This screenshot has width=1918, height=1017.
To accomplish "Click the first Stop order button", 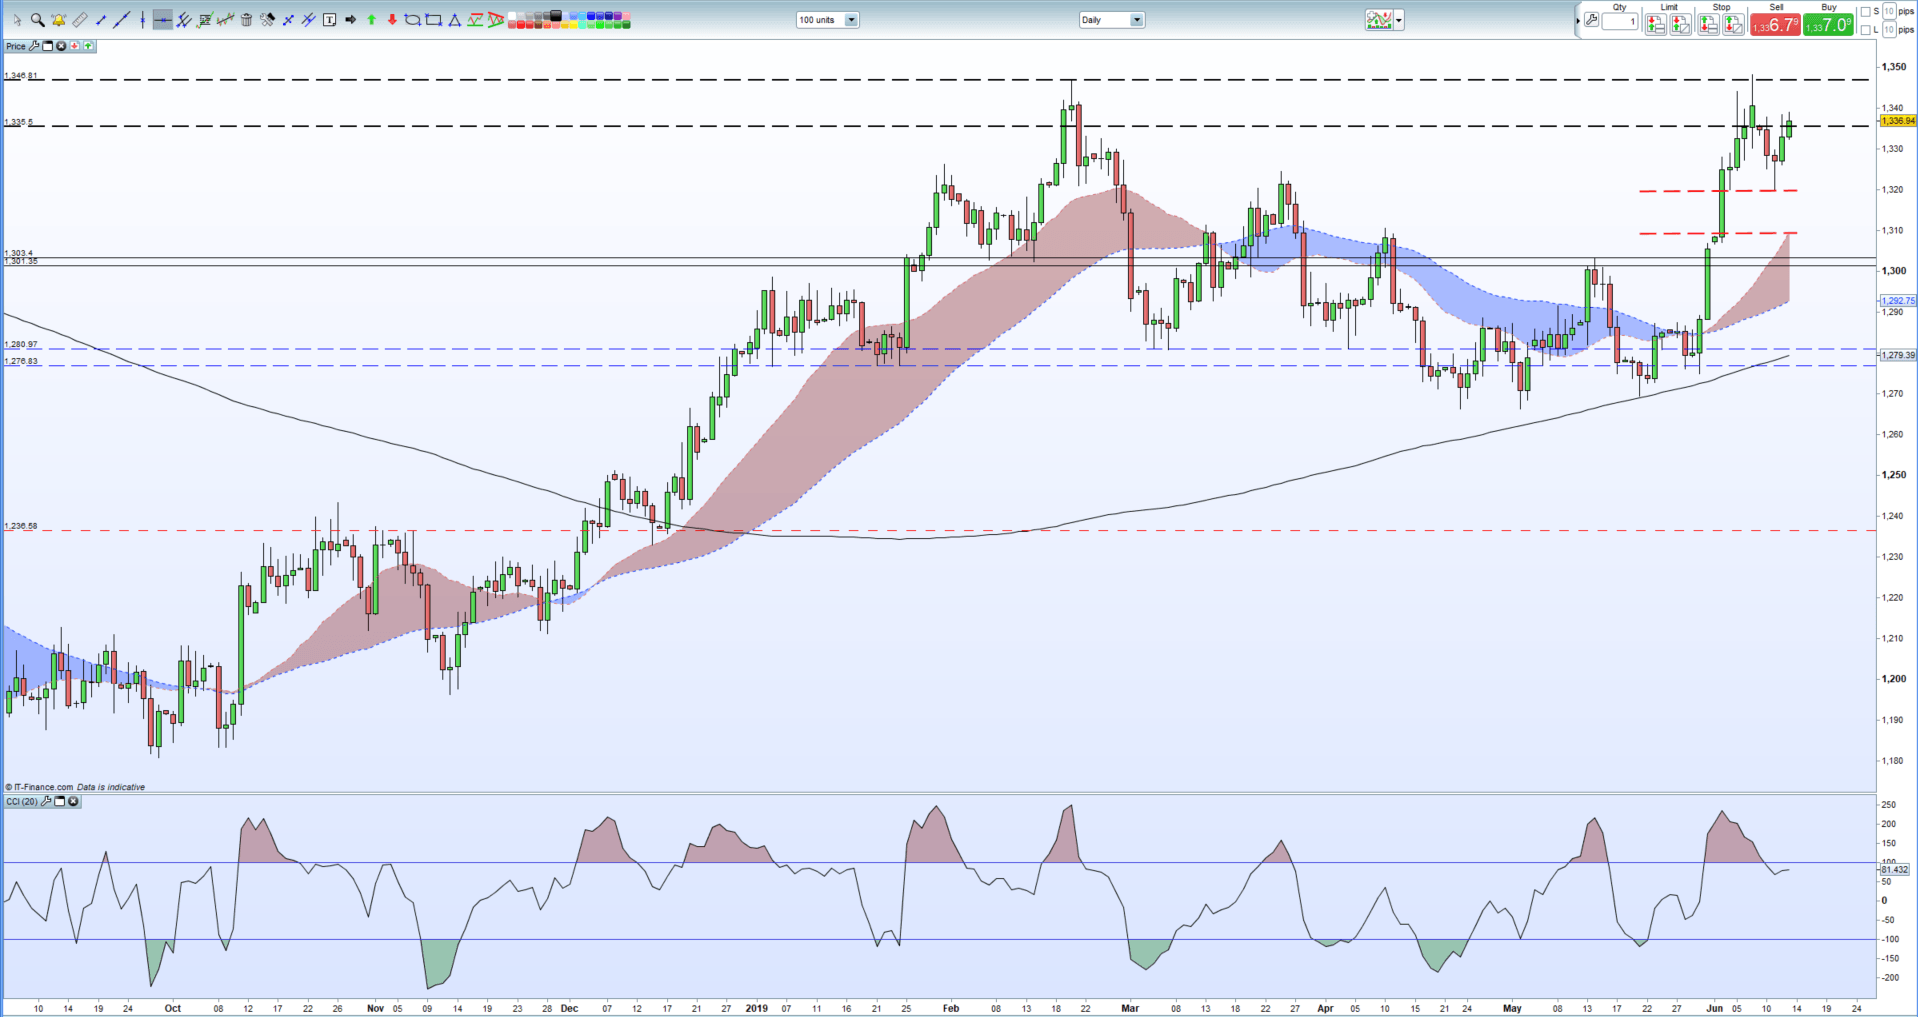I will (x=1708, y=24).
